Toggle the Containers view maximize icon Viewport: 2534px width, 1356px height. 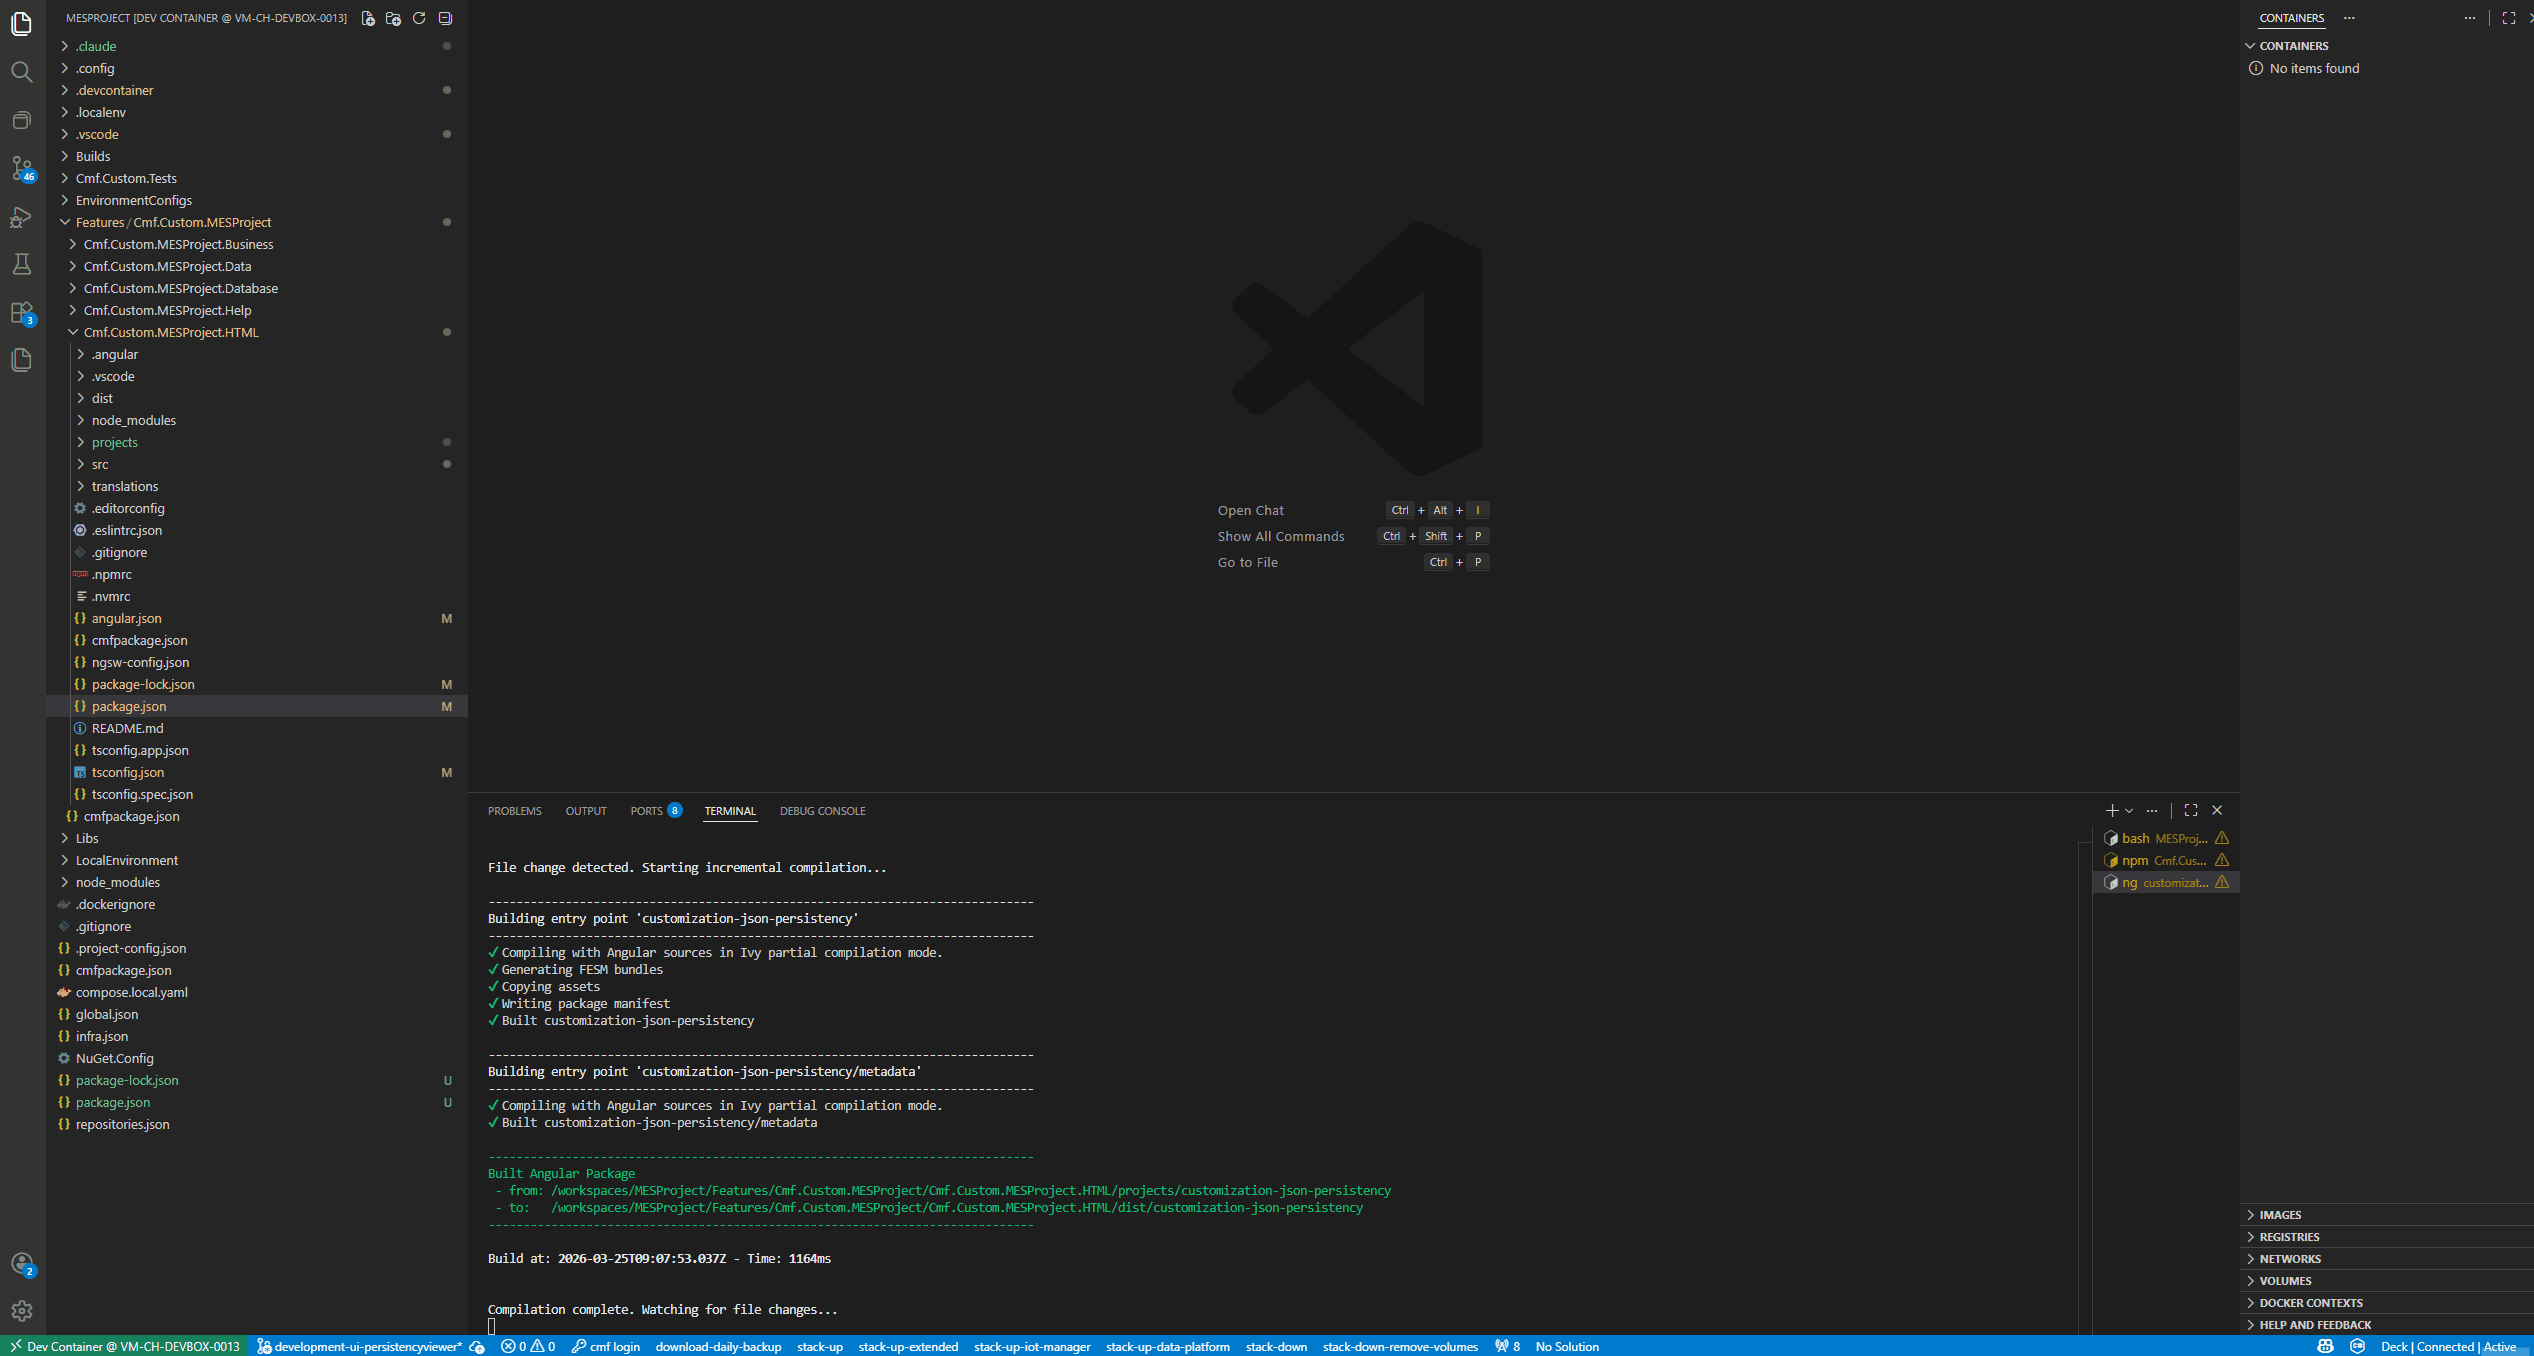click(2508, 18)
